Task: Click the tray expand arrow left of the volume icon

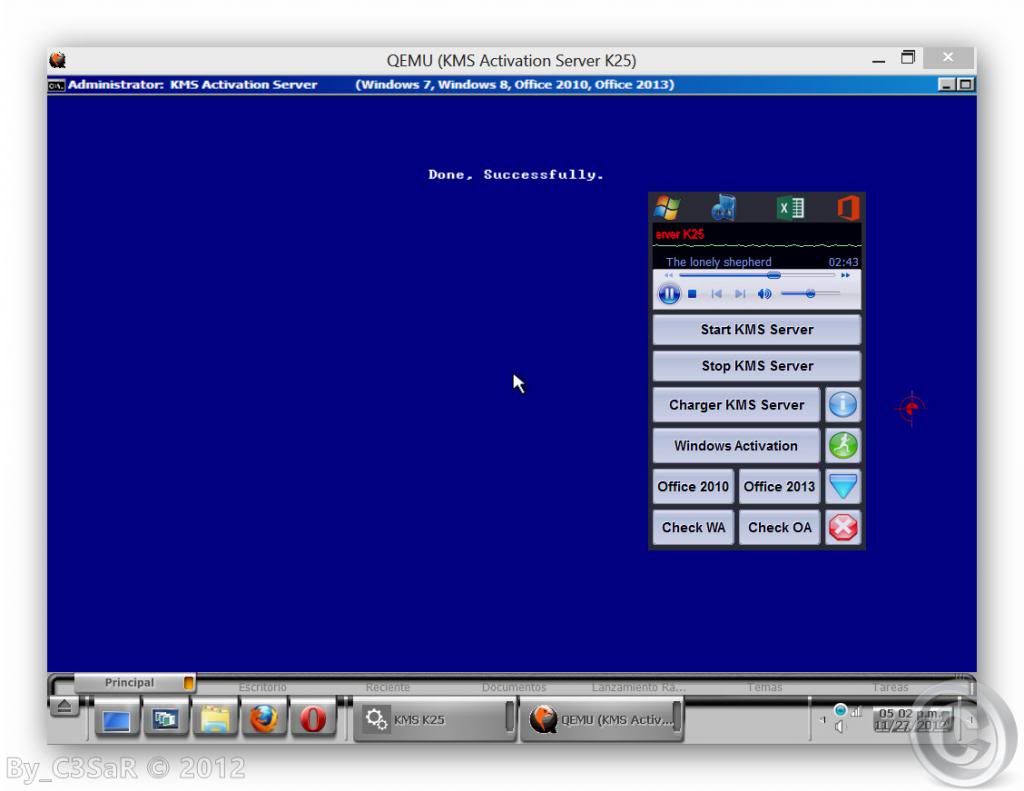Action: pyautogui.click(x=823, y=720)
